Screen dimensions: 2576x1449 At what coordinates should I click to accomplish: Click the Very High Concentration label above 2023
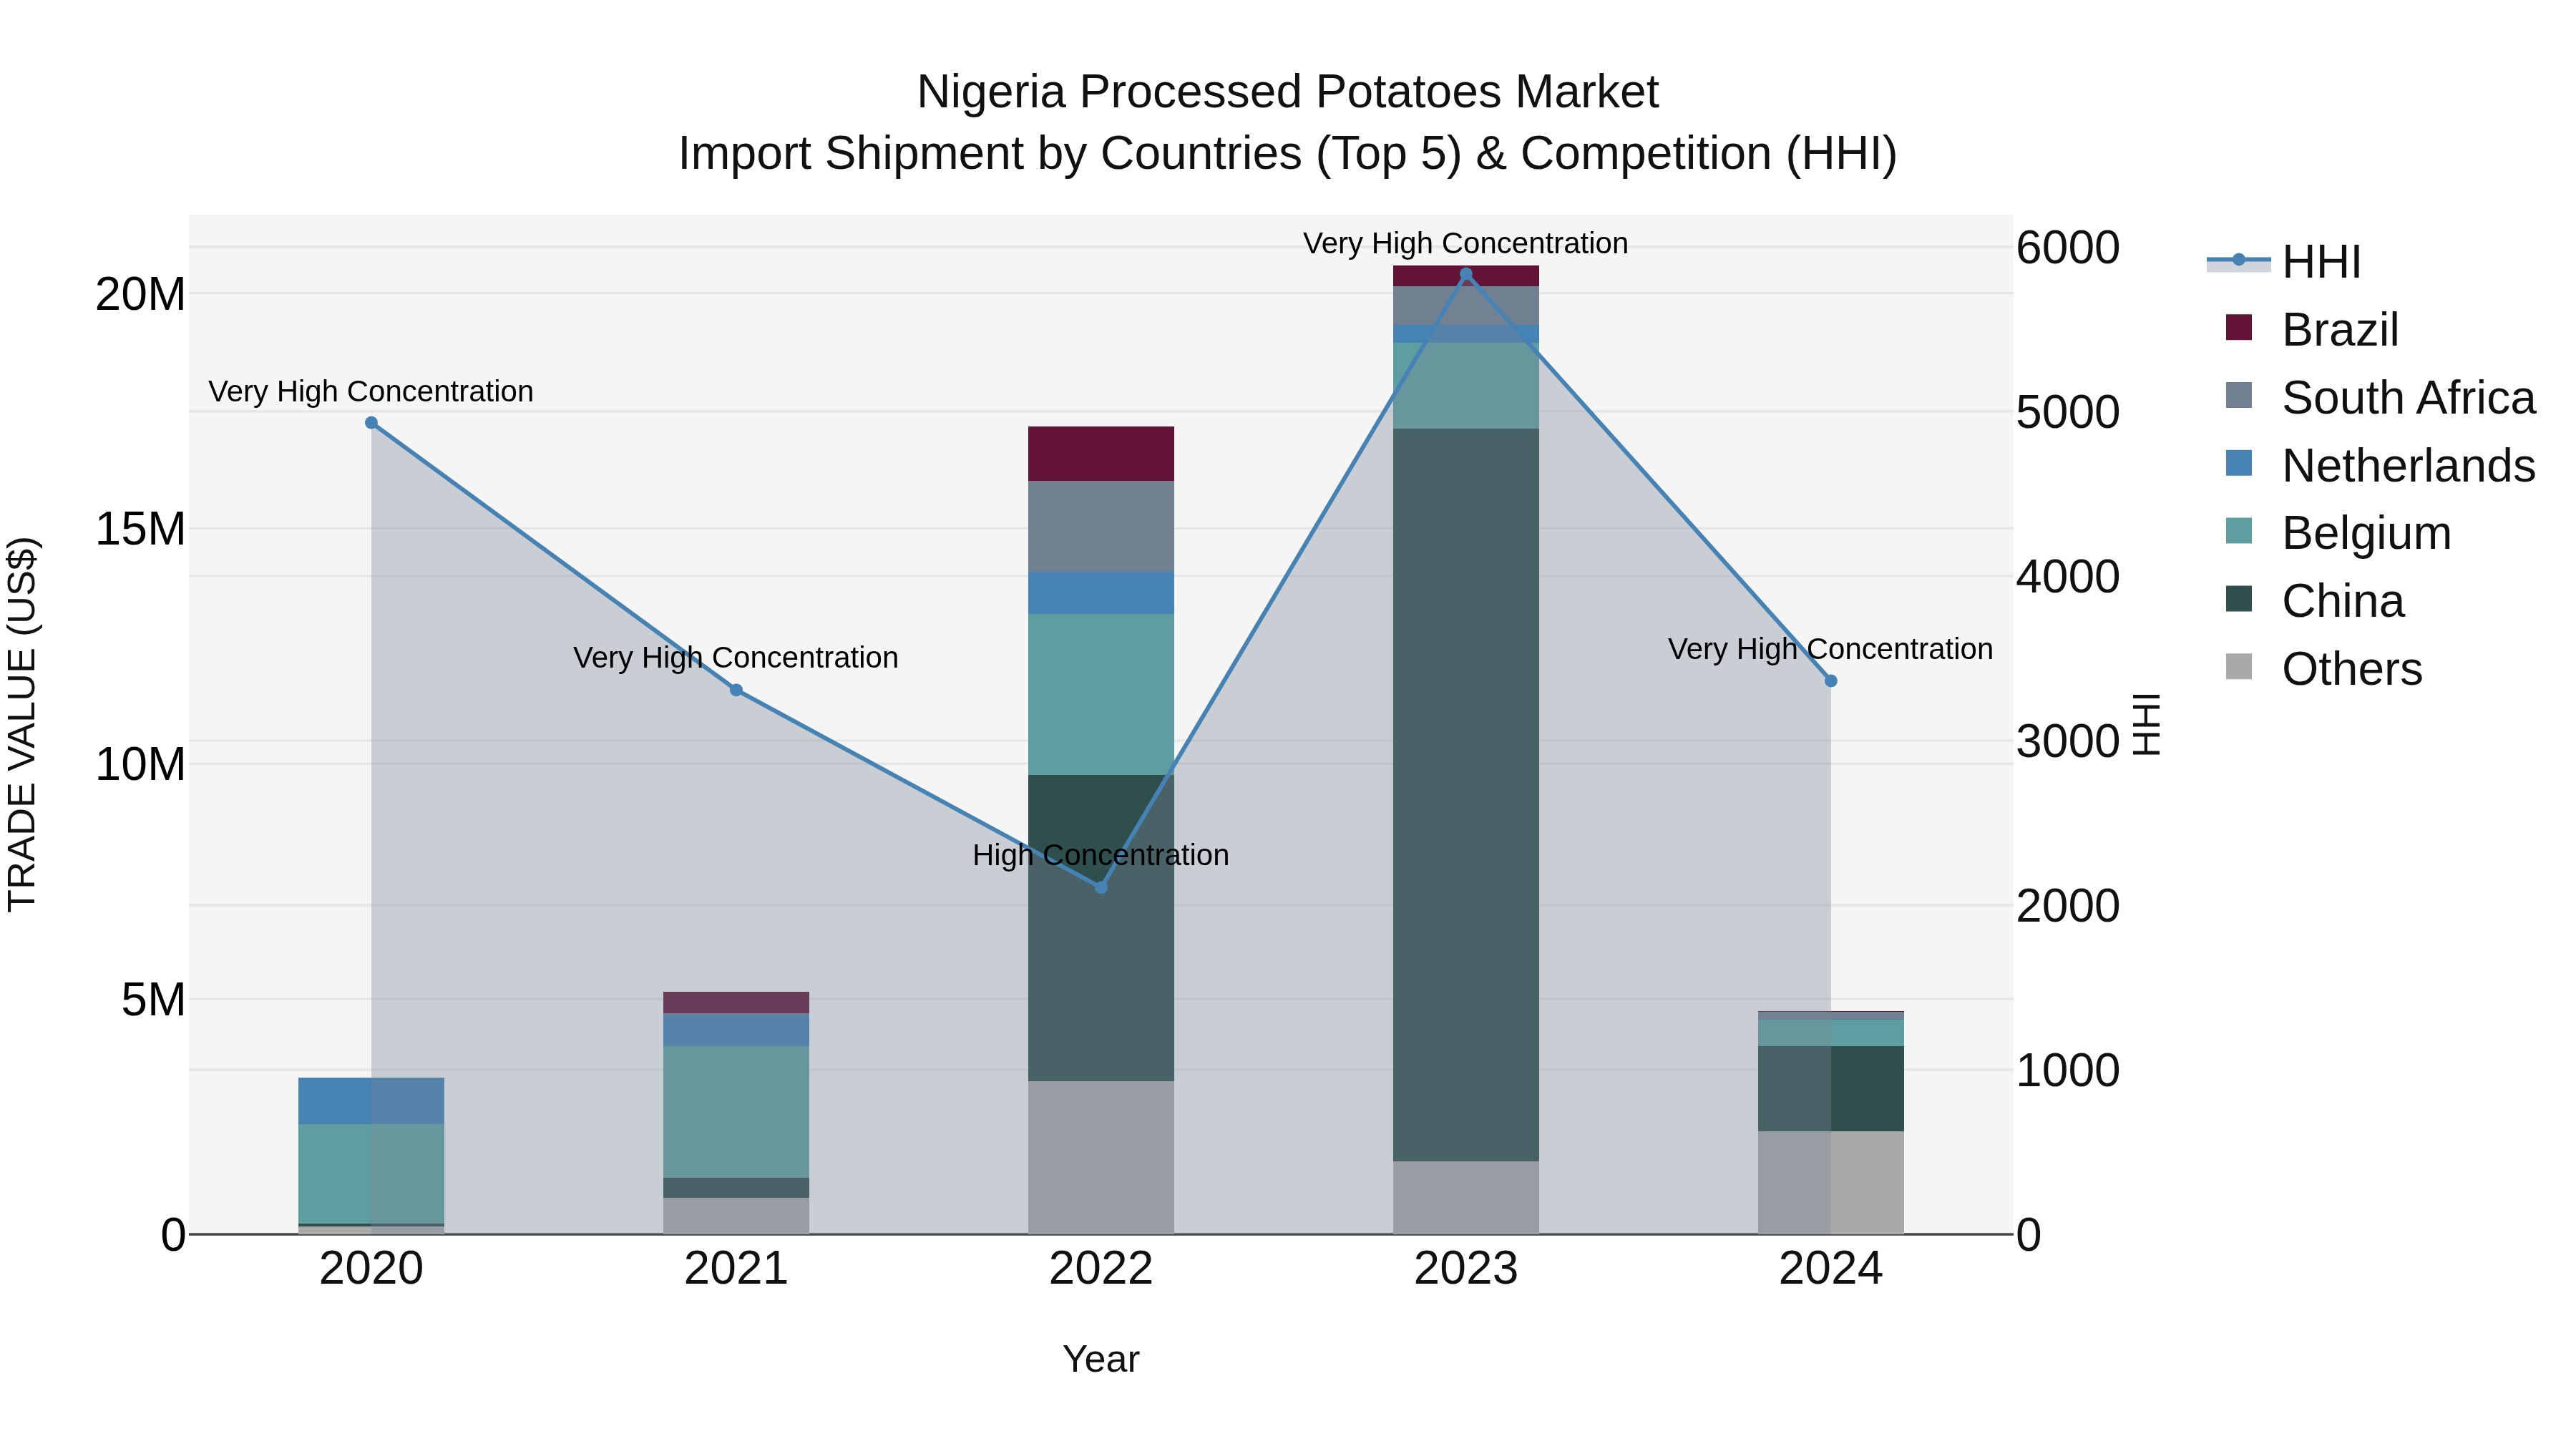[x=1466, y=243]
